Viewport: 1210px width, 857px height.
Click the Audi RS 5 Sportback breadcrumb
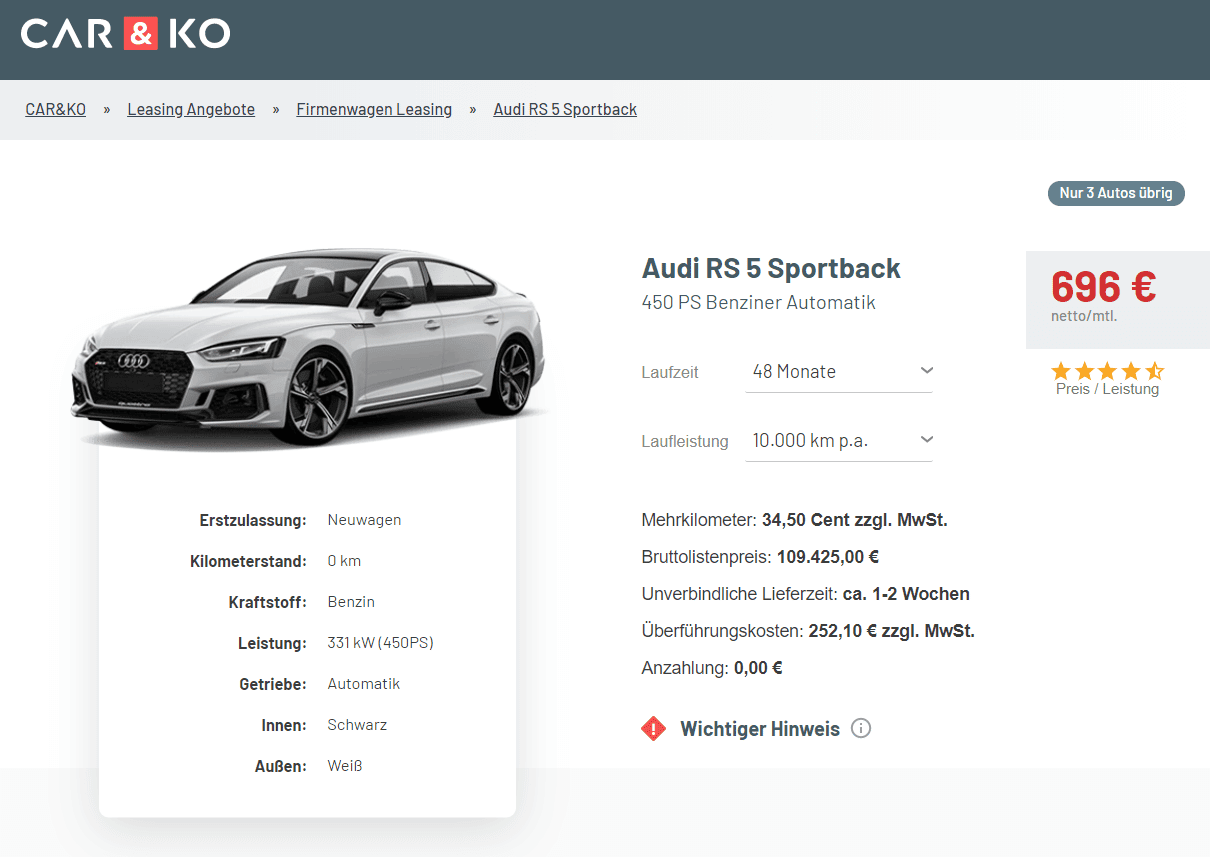(565, 109)
